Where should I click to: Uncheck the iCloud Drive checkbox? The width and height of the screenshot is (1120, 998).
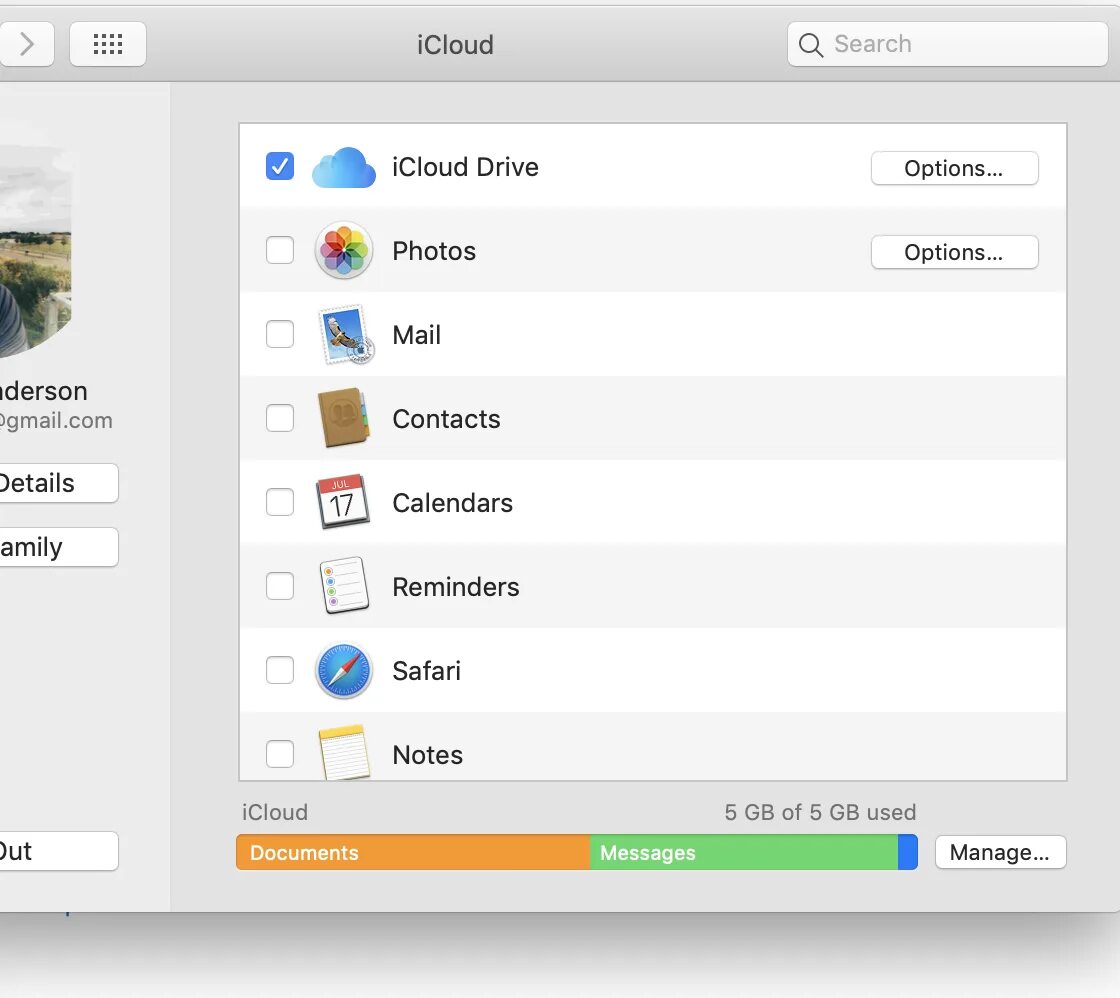click(280, 166)
